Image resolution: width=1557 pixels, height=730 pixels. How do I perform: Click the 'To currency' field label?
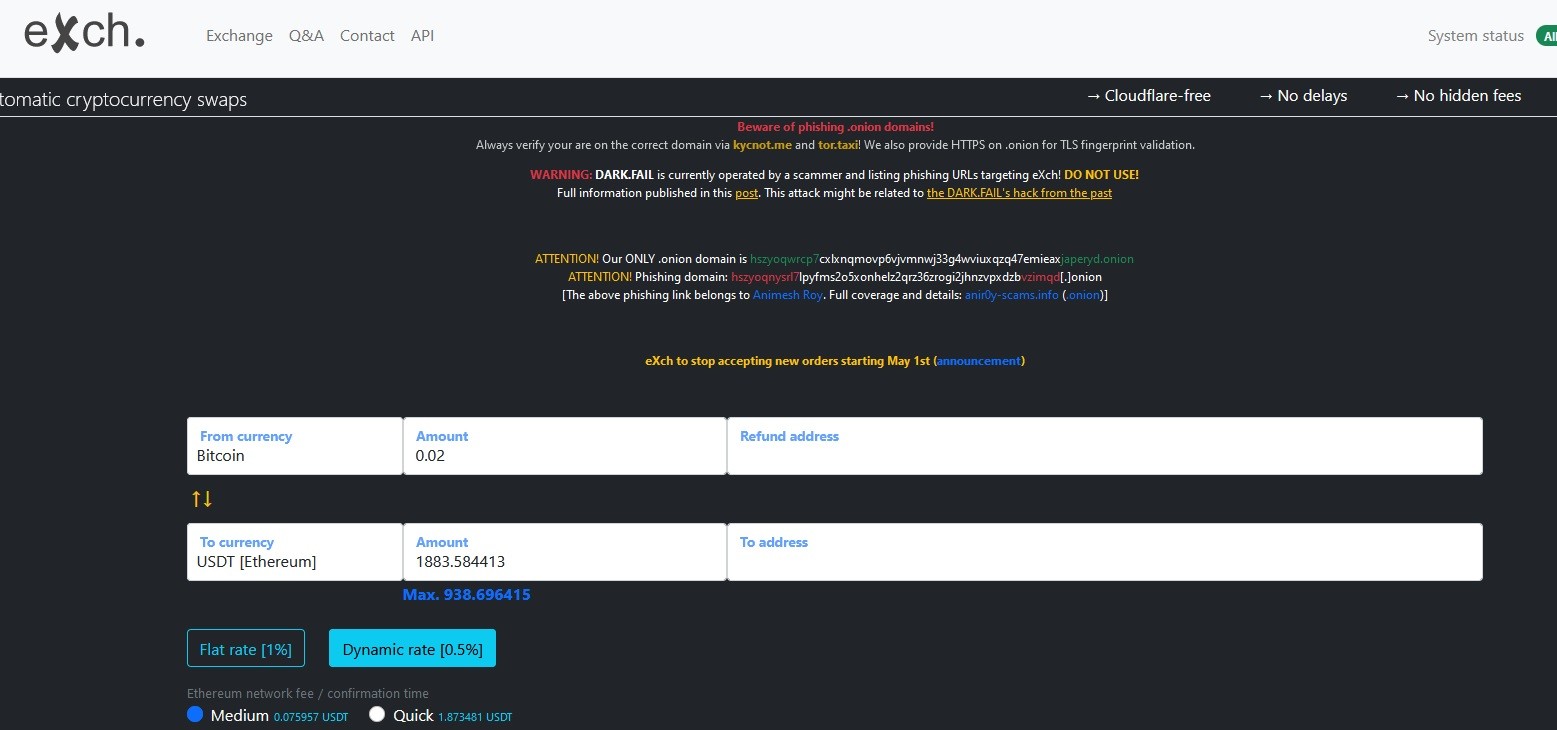click(237, 542)
